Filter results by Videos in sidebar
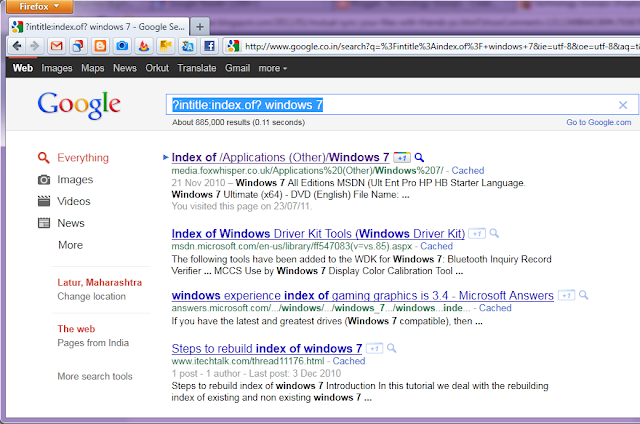640x424 pixels. [x=74, y=201]
